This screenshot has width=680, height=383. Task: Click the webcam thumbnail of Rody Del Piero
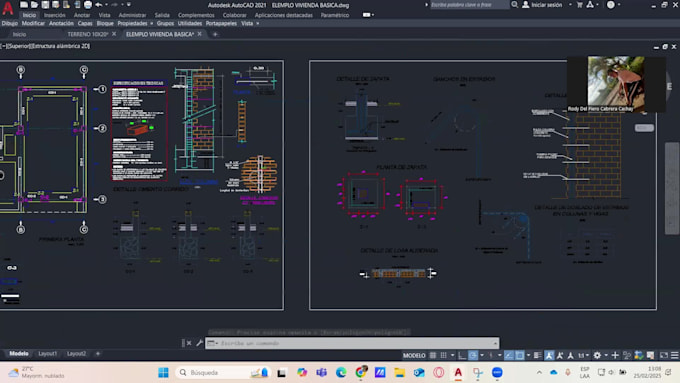coord(616,85)
